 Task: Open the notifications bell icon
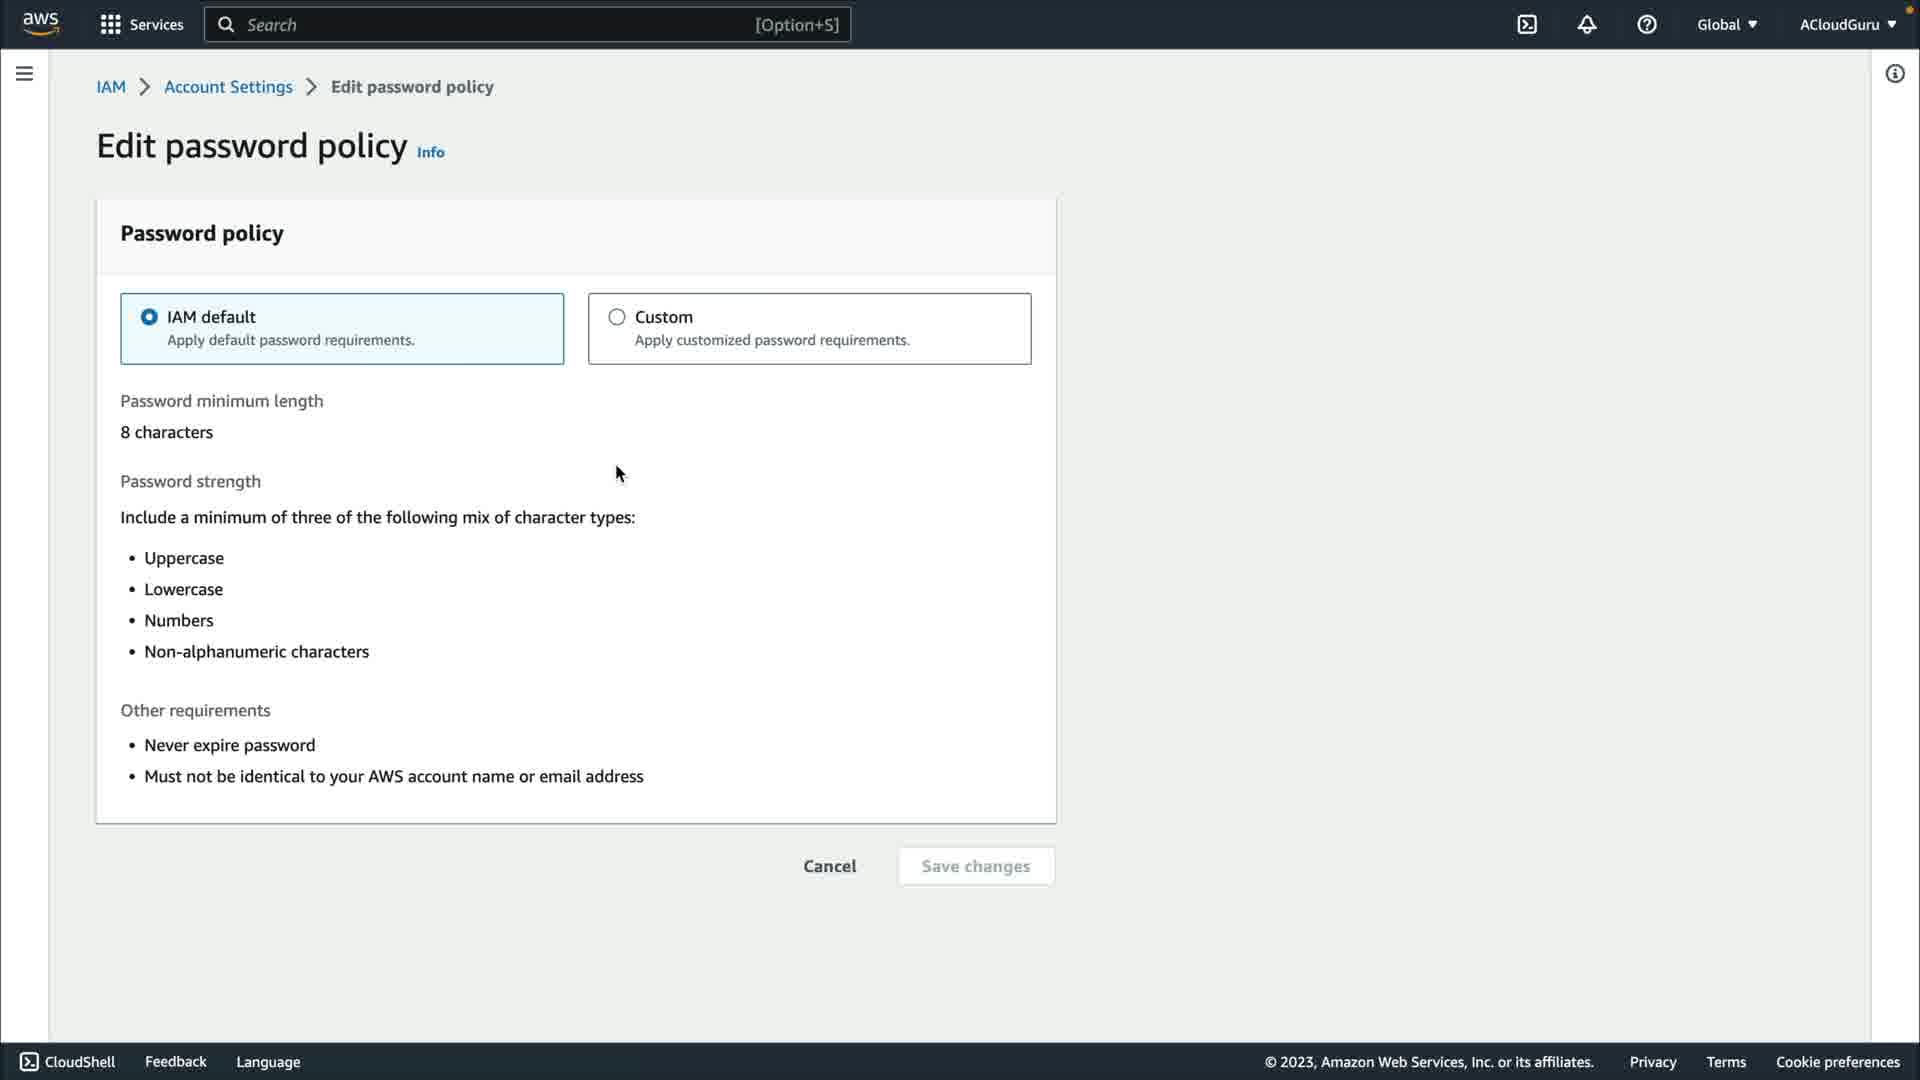coord(1587,25)
